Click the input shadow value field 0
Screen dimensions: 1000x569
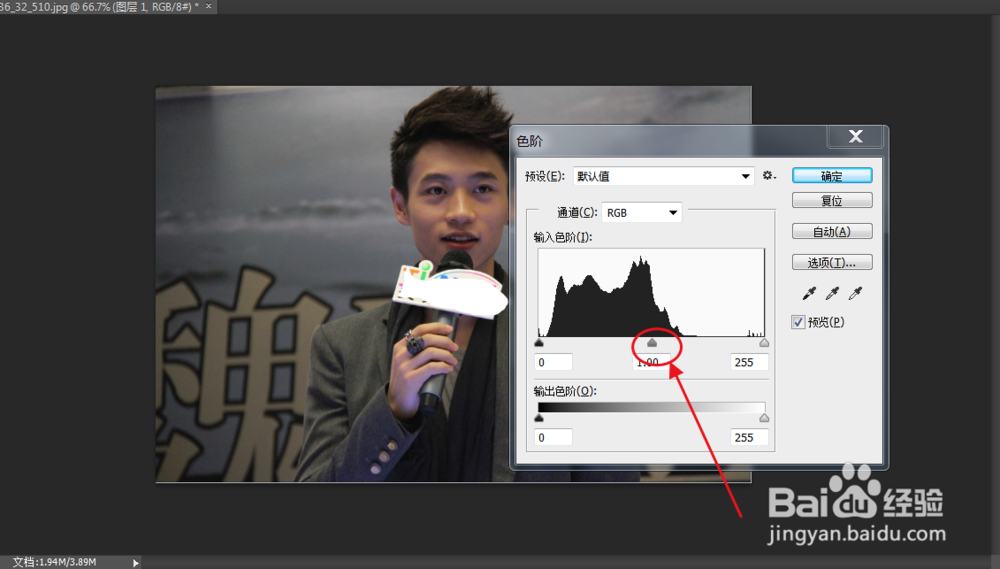[553, 362]
